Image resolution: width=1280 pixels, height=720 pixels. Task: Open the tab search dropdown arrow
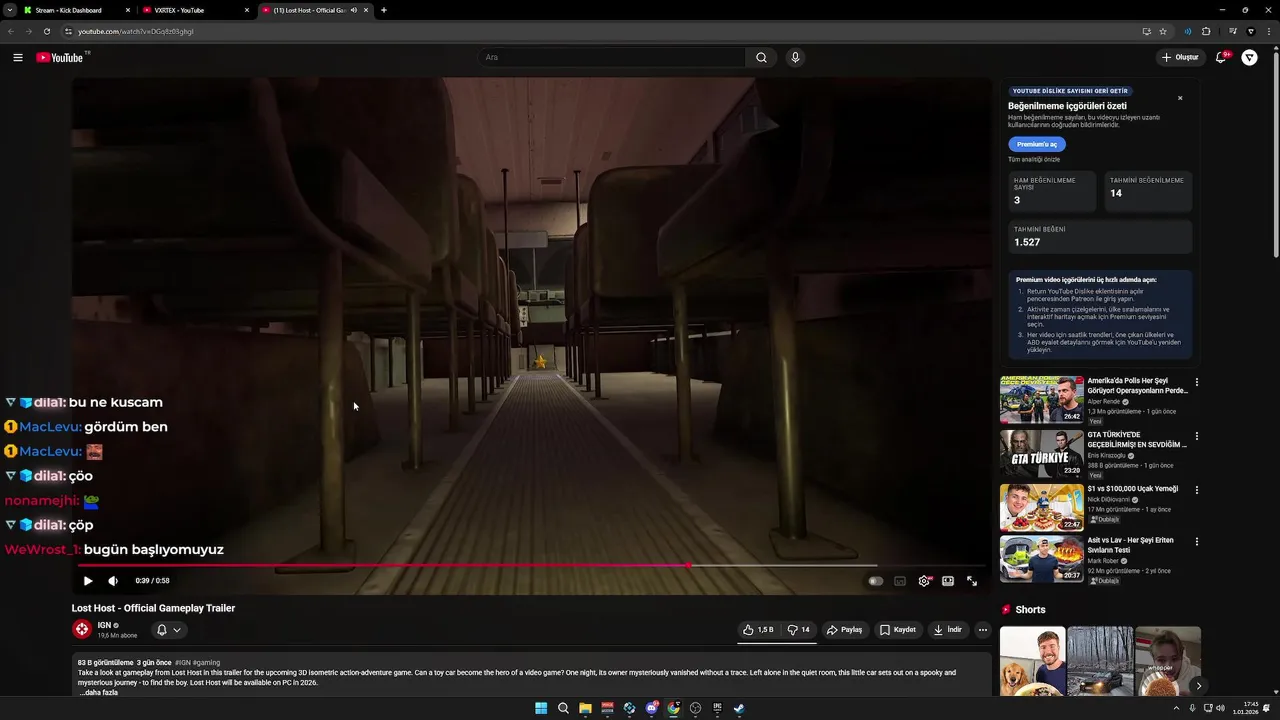pyautogui.click(x=9, y=10)
